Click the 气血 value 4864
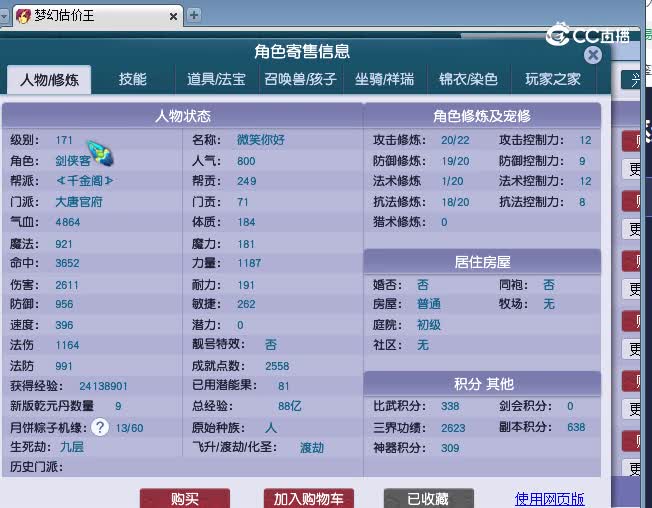 [x=68, y=222]
